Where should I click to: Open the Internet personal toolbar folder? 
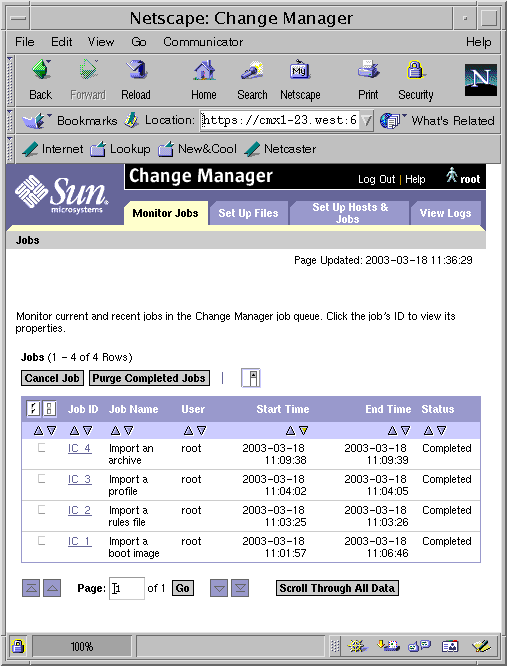click(x=52, y=149)
